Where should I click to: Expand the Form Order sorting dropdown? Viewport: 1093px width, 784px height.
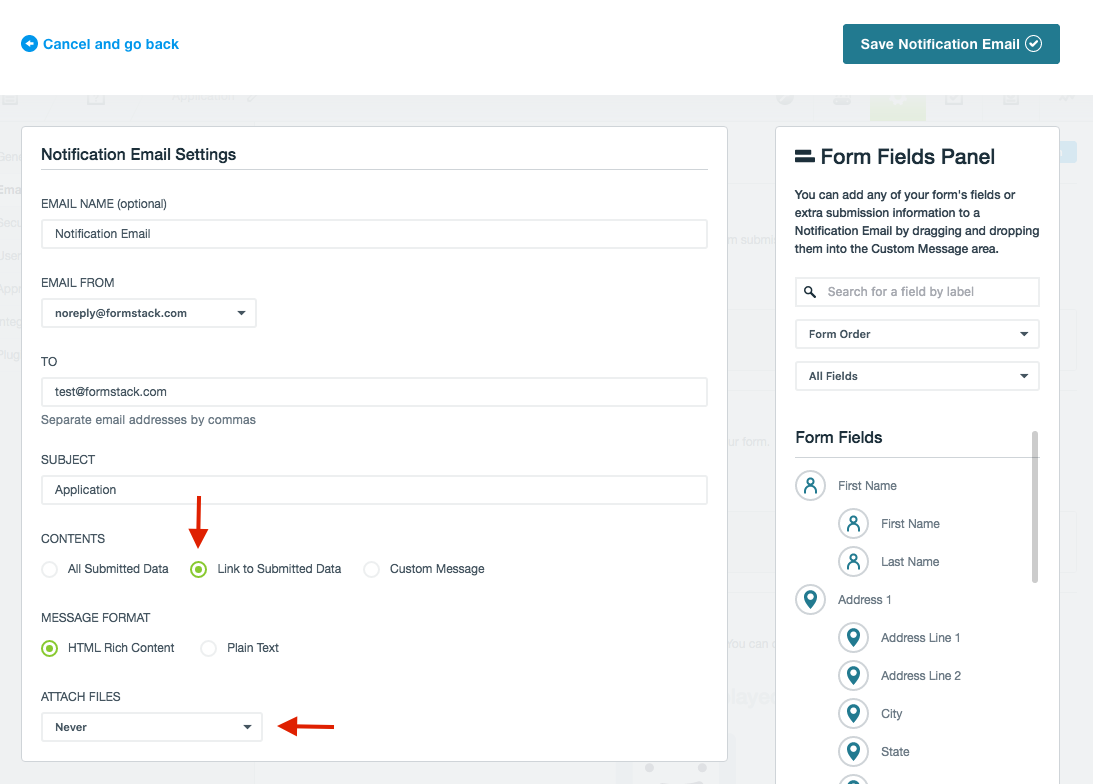pos(917,334)
